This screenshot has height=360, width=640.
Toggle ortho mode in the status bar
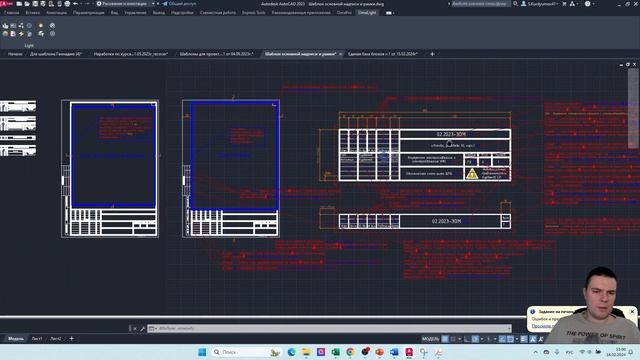(x=467, y=339)
